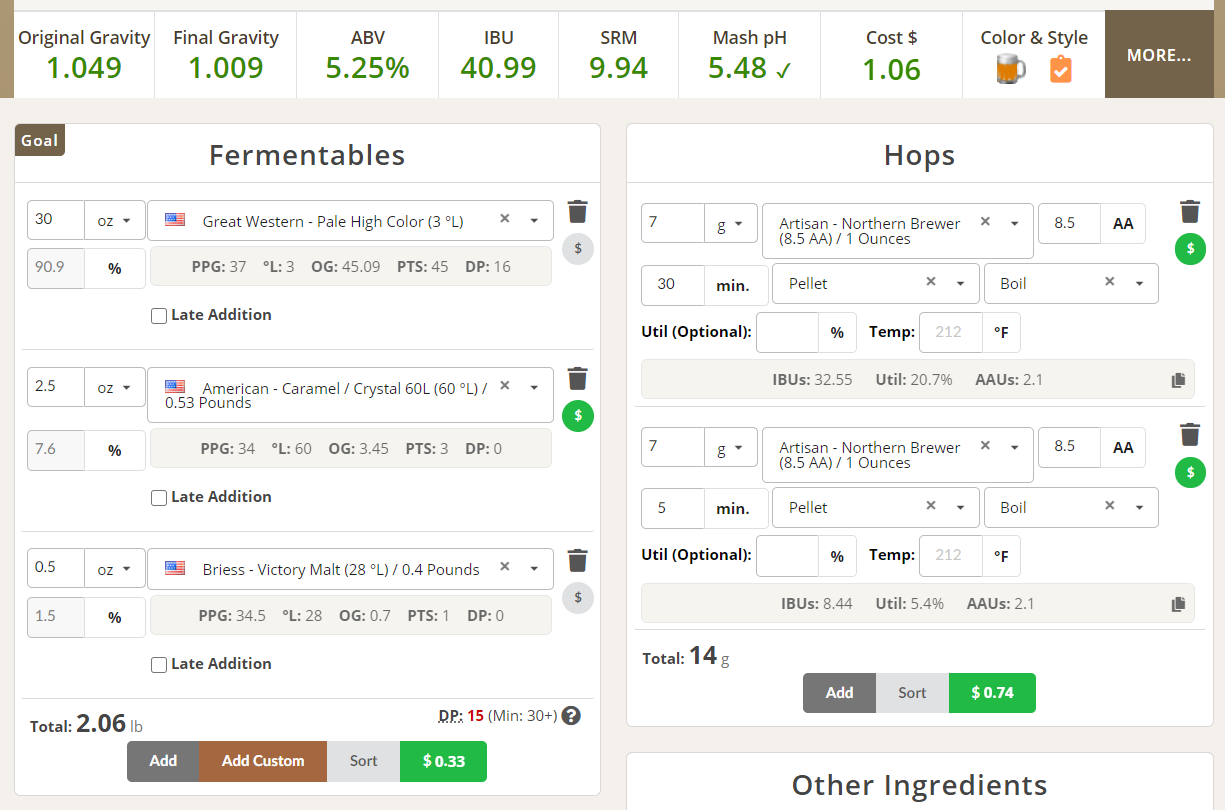This screenshot has width=1225, height=810.
Task: Enable Late Addition for Pale High Color
Action: coord(159,316)
